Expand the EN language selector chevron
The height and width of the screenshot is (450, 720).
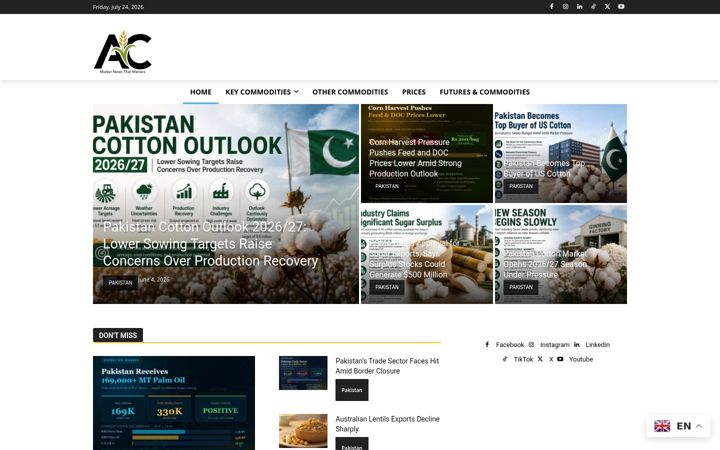tap(699, 426)
